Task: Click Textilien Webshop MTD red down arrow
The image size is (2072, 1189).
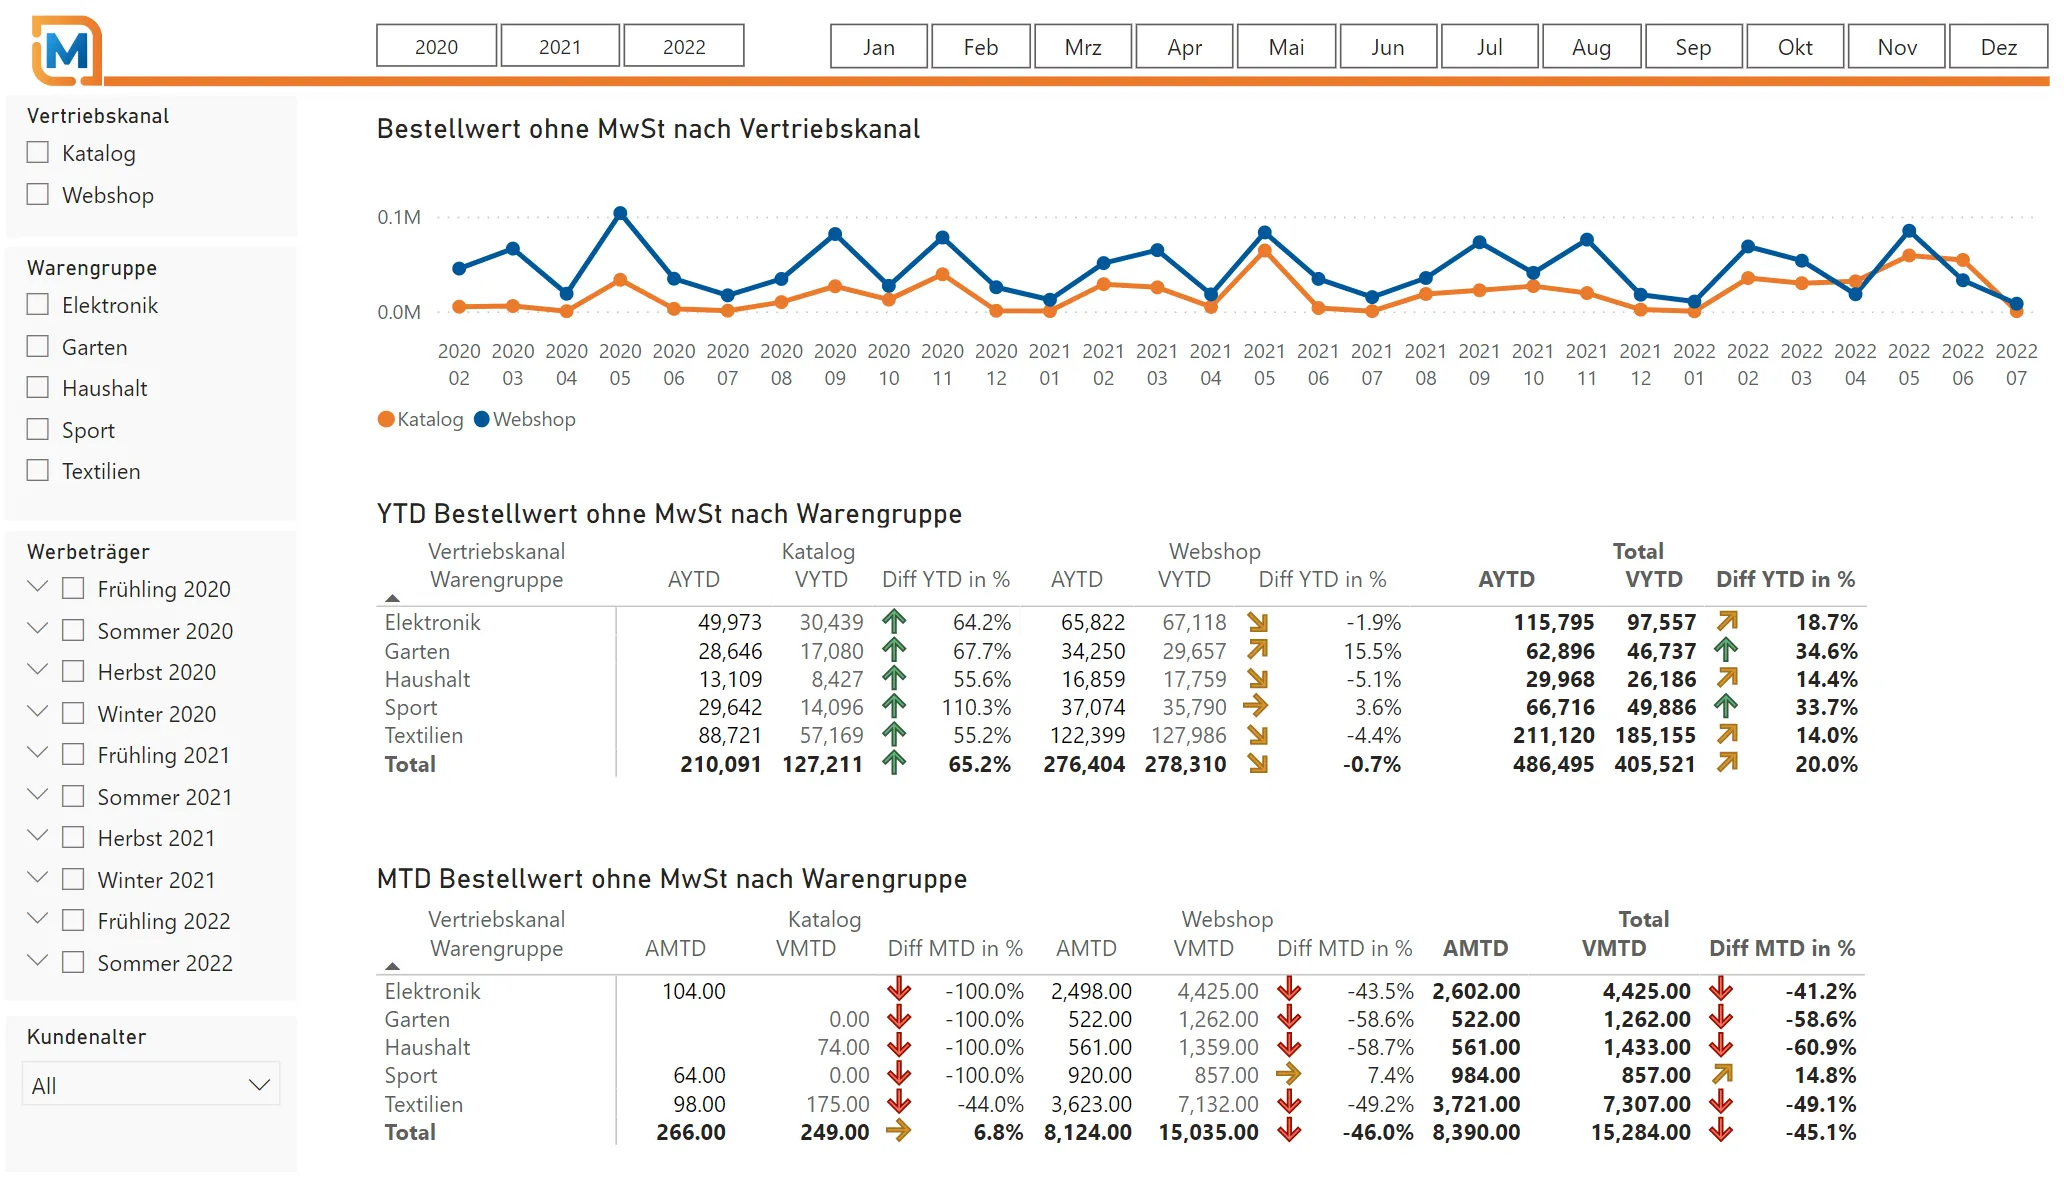Action: (x=1289, y=1103)
